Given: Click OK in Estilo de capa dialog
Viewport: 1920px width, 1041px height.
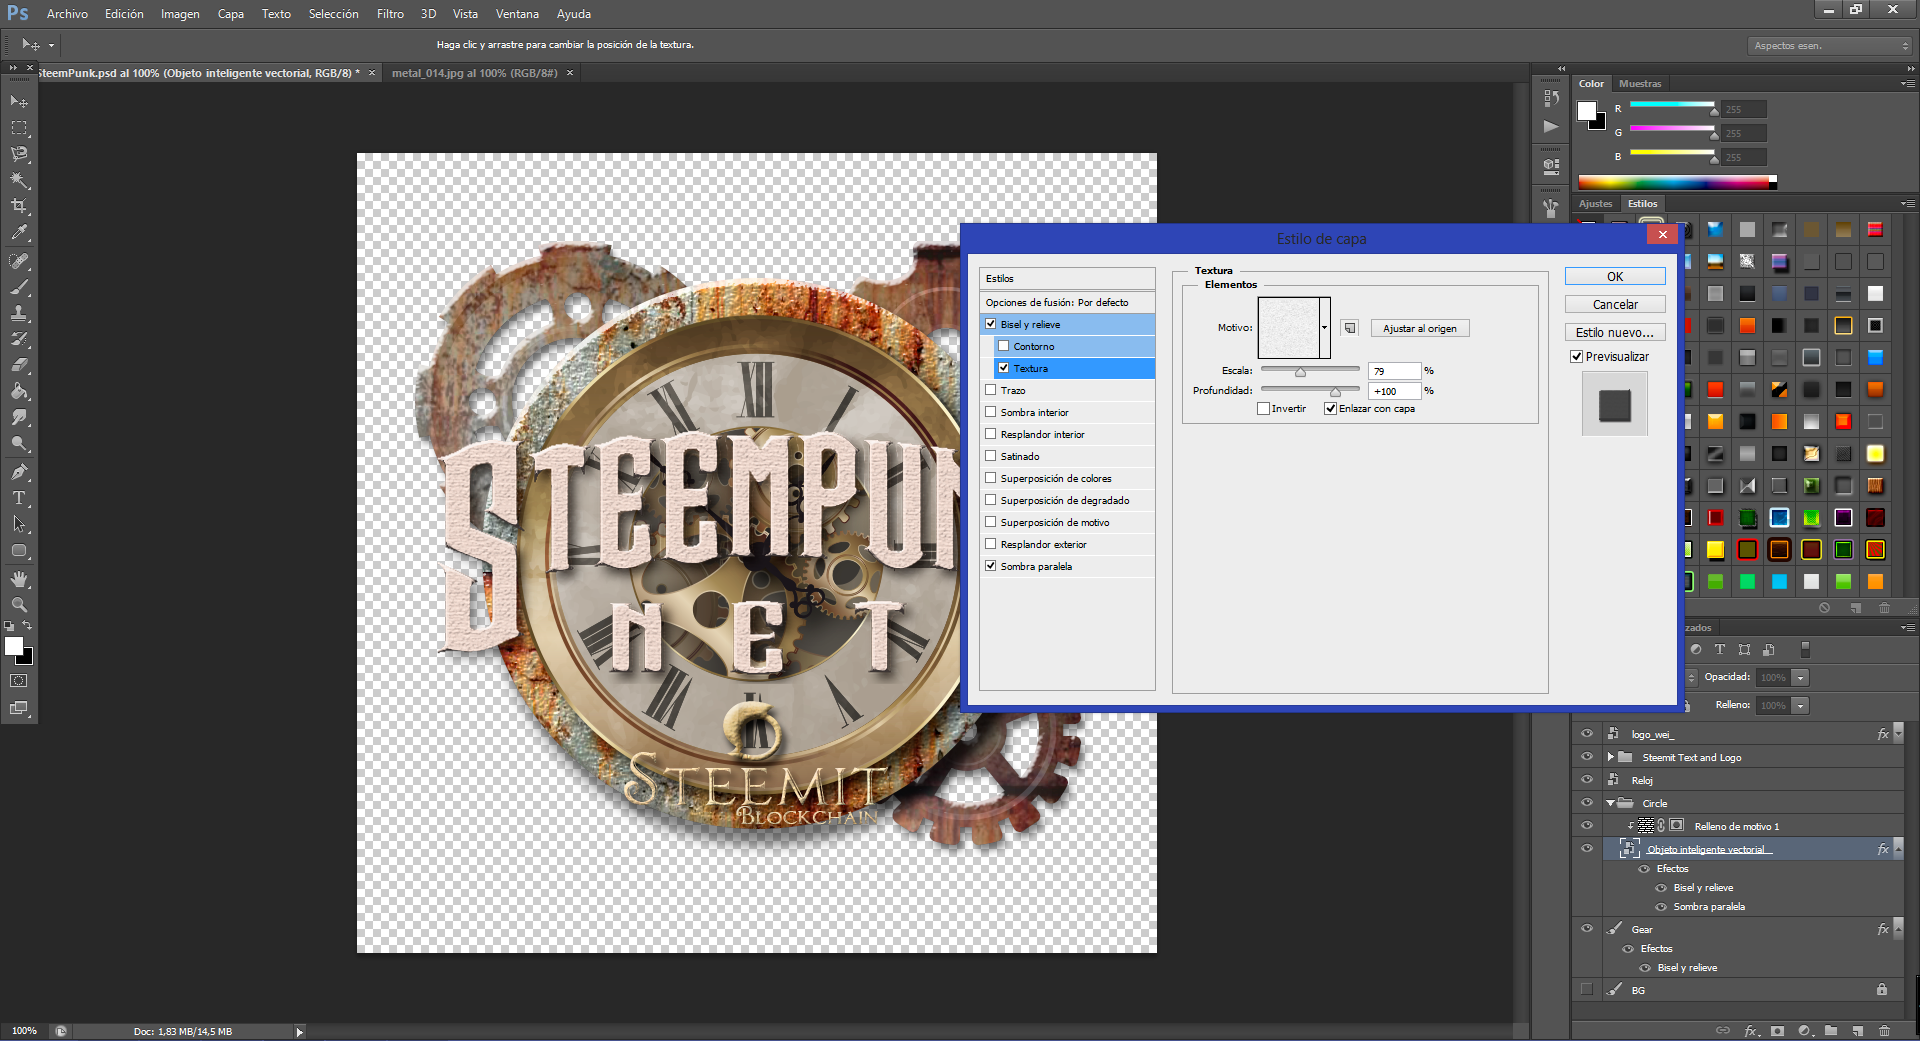Looking at the screenshot, I should 1615,277.
